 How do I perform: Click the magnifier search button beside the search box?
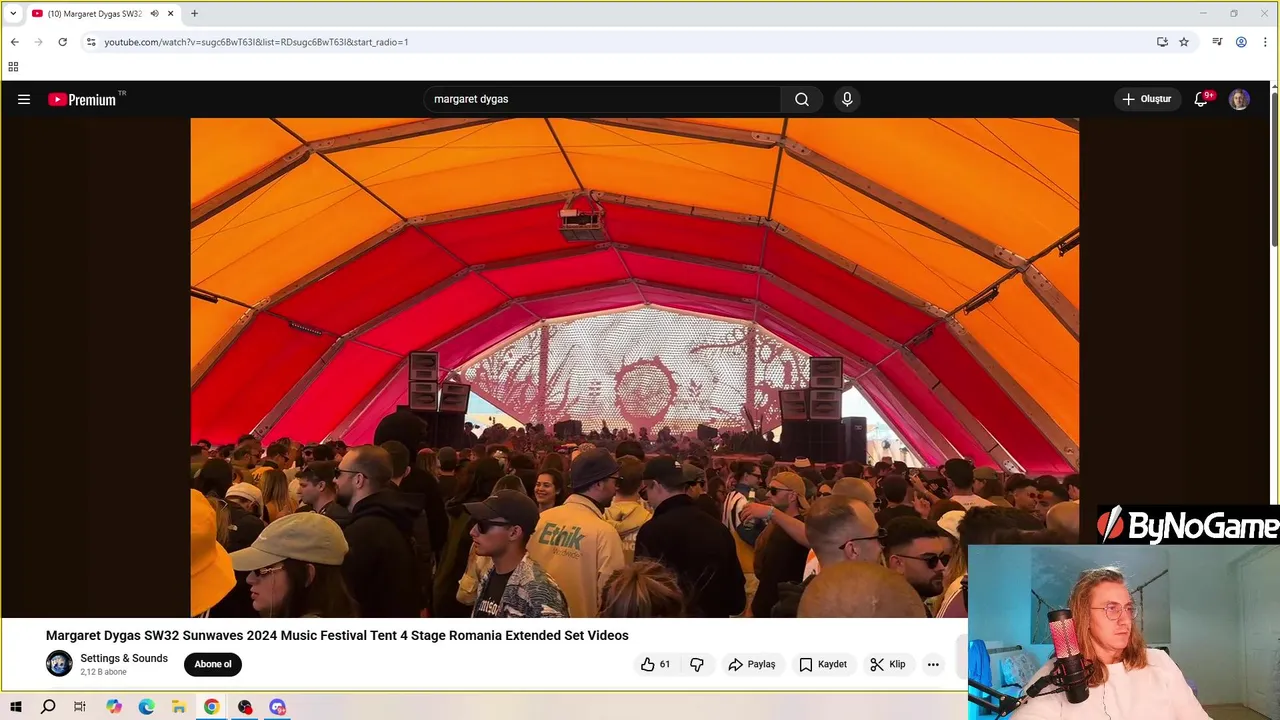tap(802, 99)
